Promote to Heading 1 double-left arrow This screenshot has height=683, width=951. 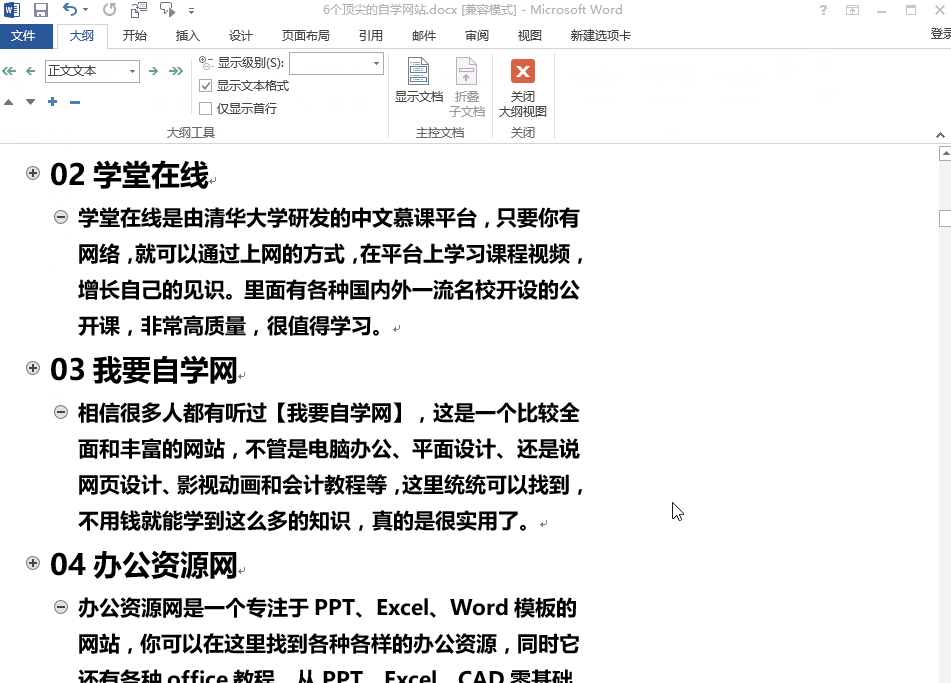pos(9,71)
